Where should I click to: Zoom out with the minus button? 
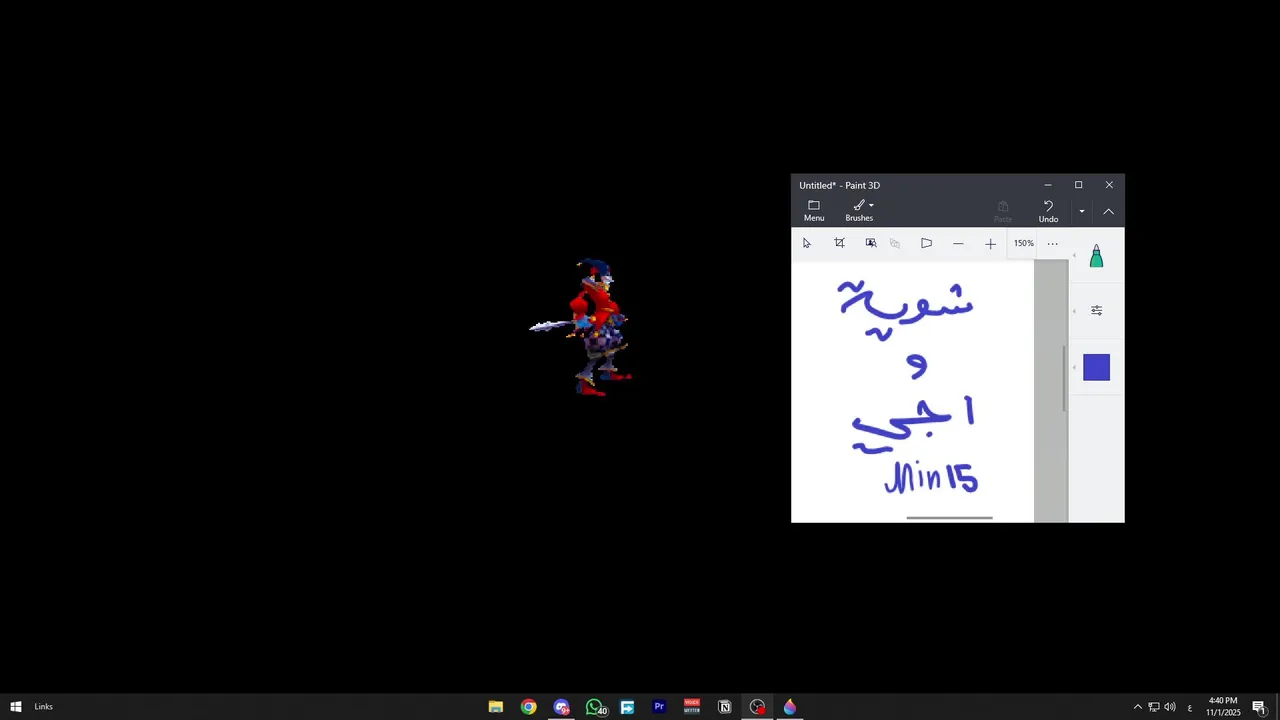[958, 243]
